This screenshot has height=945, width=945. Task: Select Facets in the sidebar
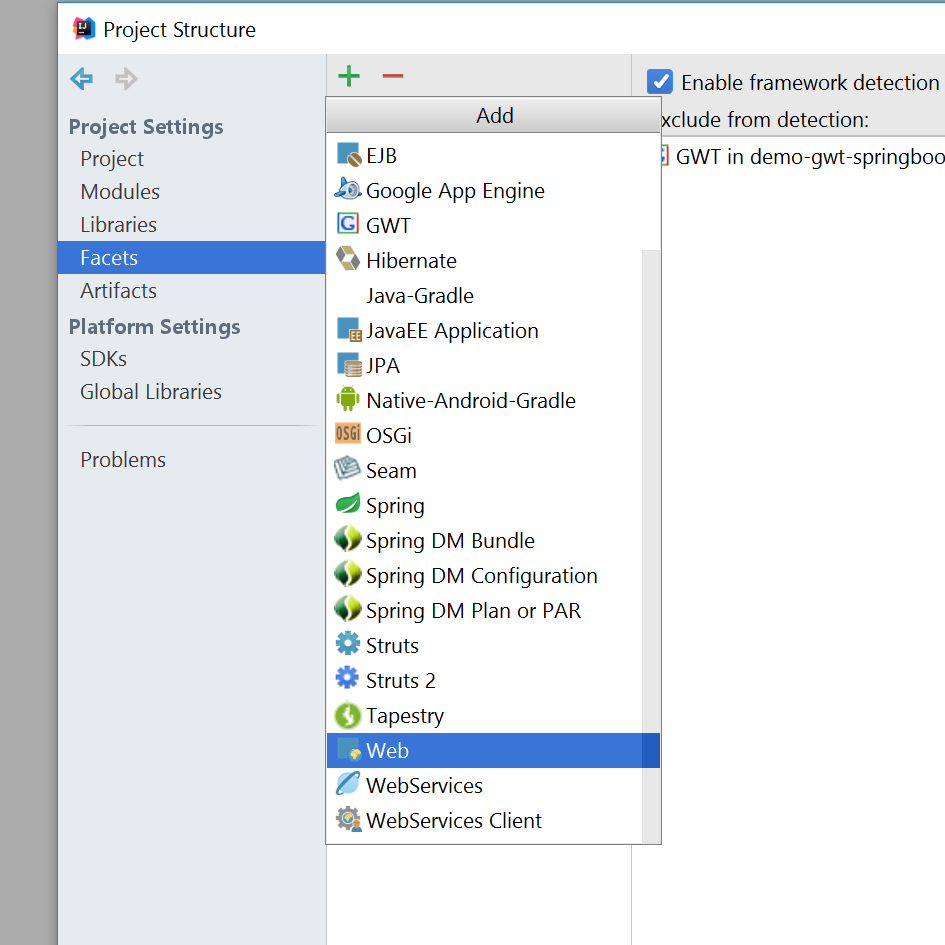[192, 257]
